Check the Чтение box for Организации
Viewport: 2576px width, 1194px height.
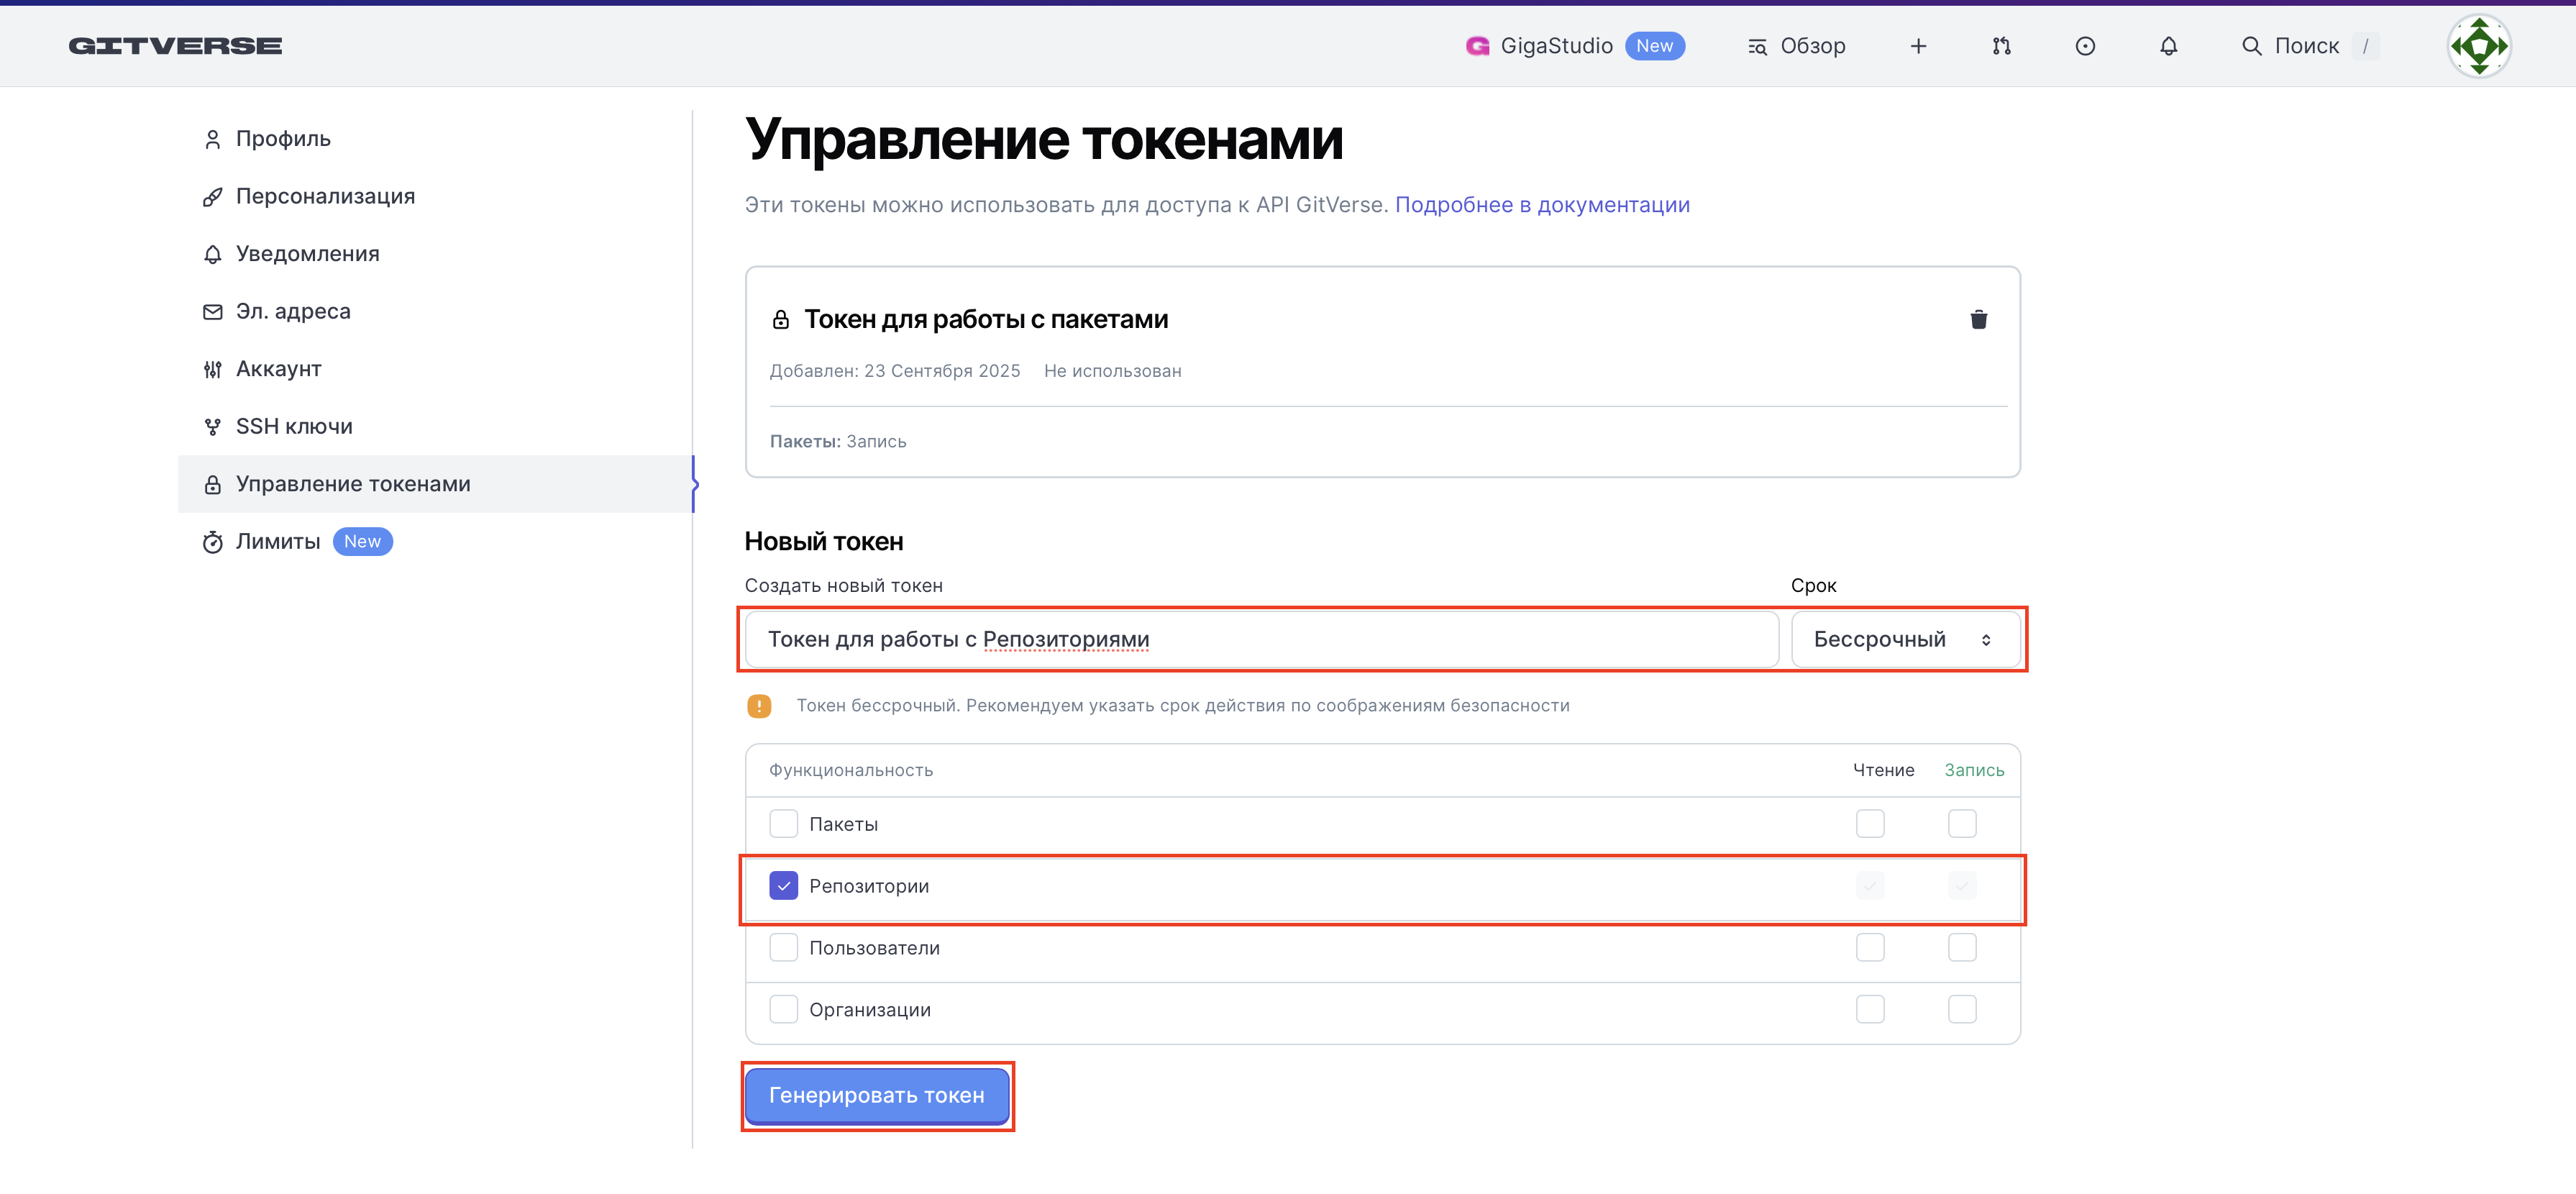[1870, 1010]
